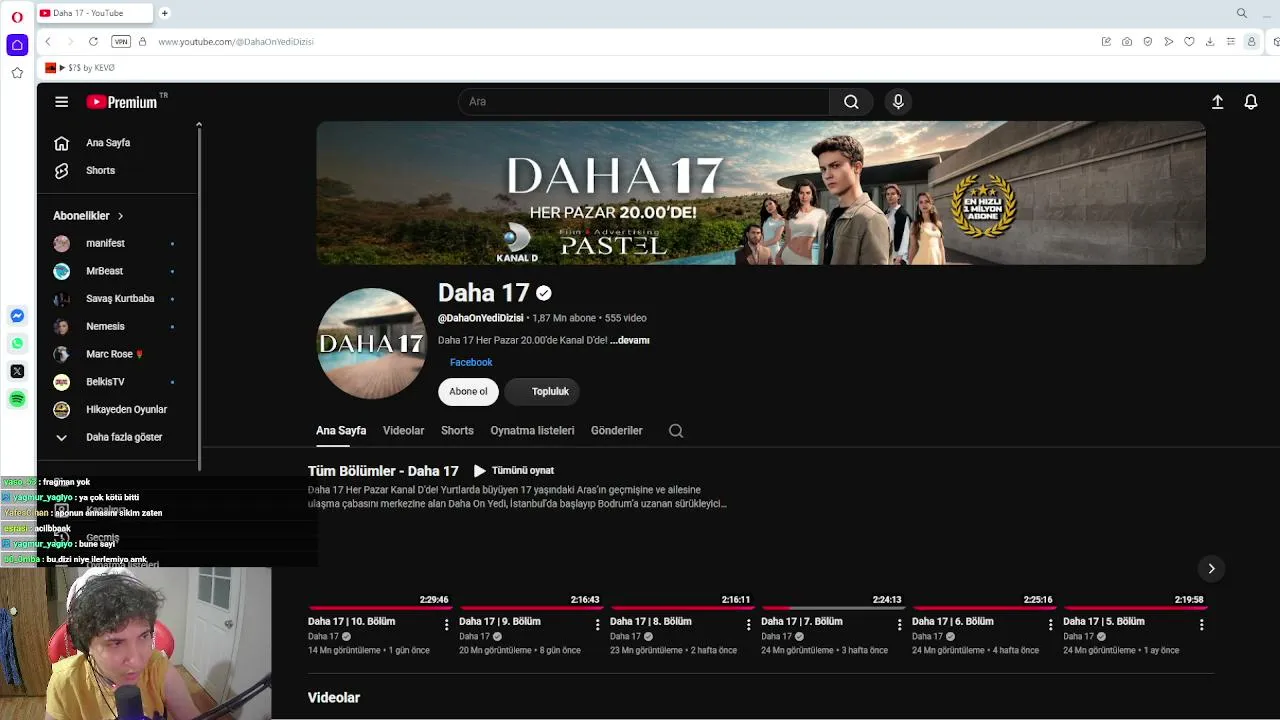1280x720 pixels.
Task: Play all with 'Tümünü oynat'
Action: click(x=514, y=471)
